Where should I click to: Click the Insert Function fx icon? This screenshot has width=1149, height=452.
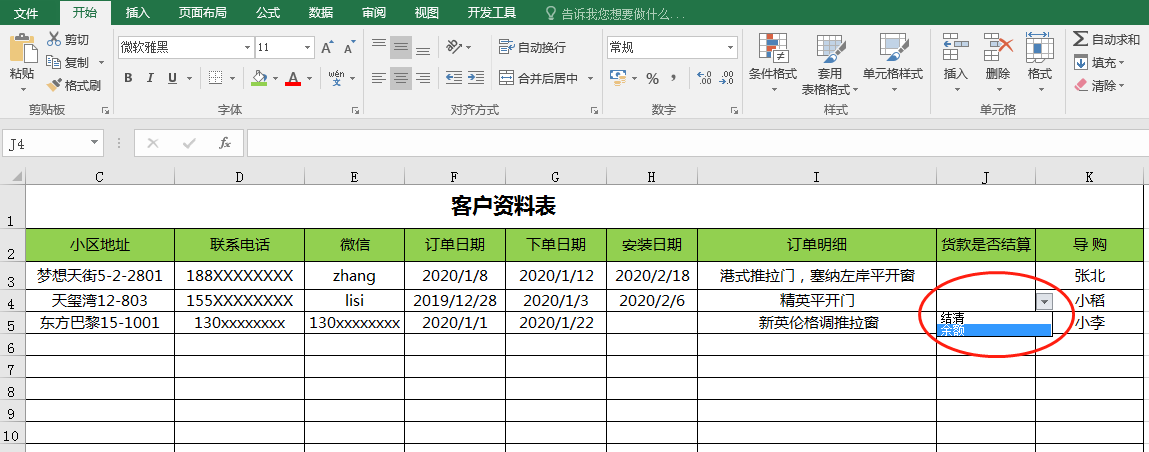(225, 144)
